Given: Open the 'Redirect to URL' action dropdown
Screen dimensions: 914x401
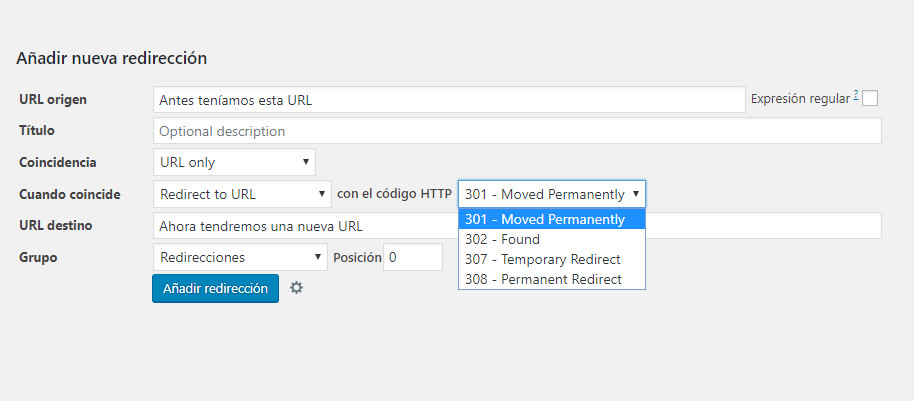Looking at the screenshot, I should pos(242,194).
